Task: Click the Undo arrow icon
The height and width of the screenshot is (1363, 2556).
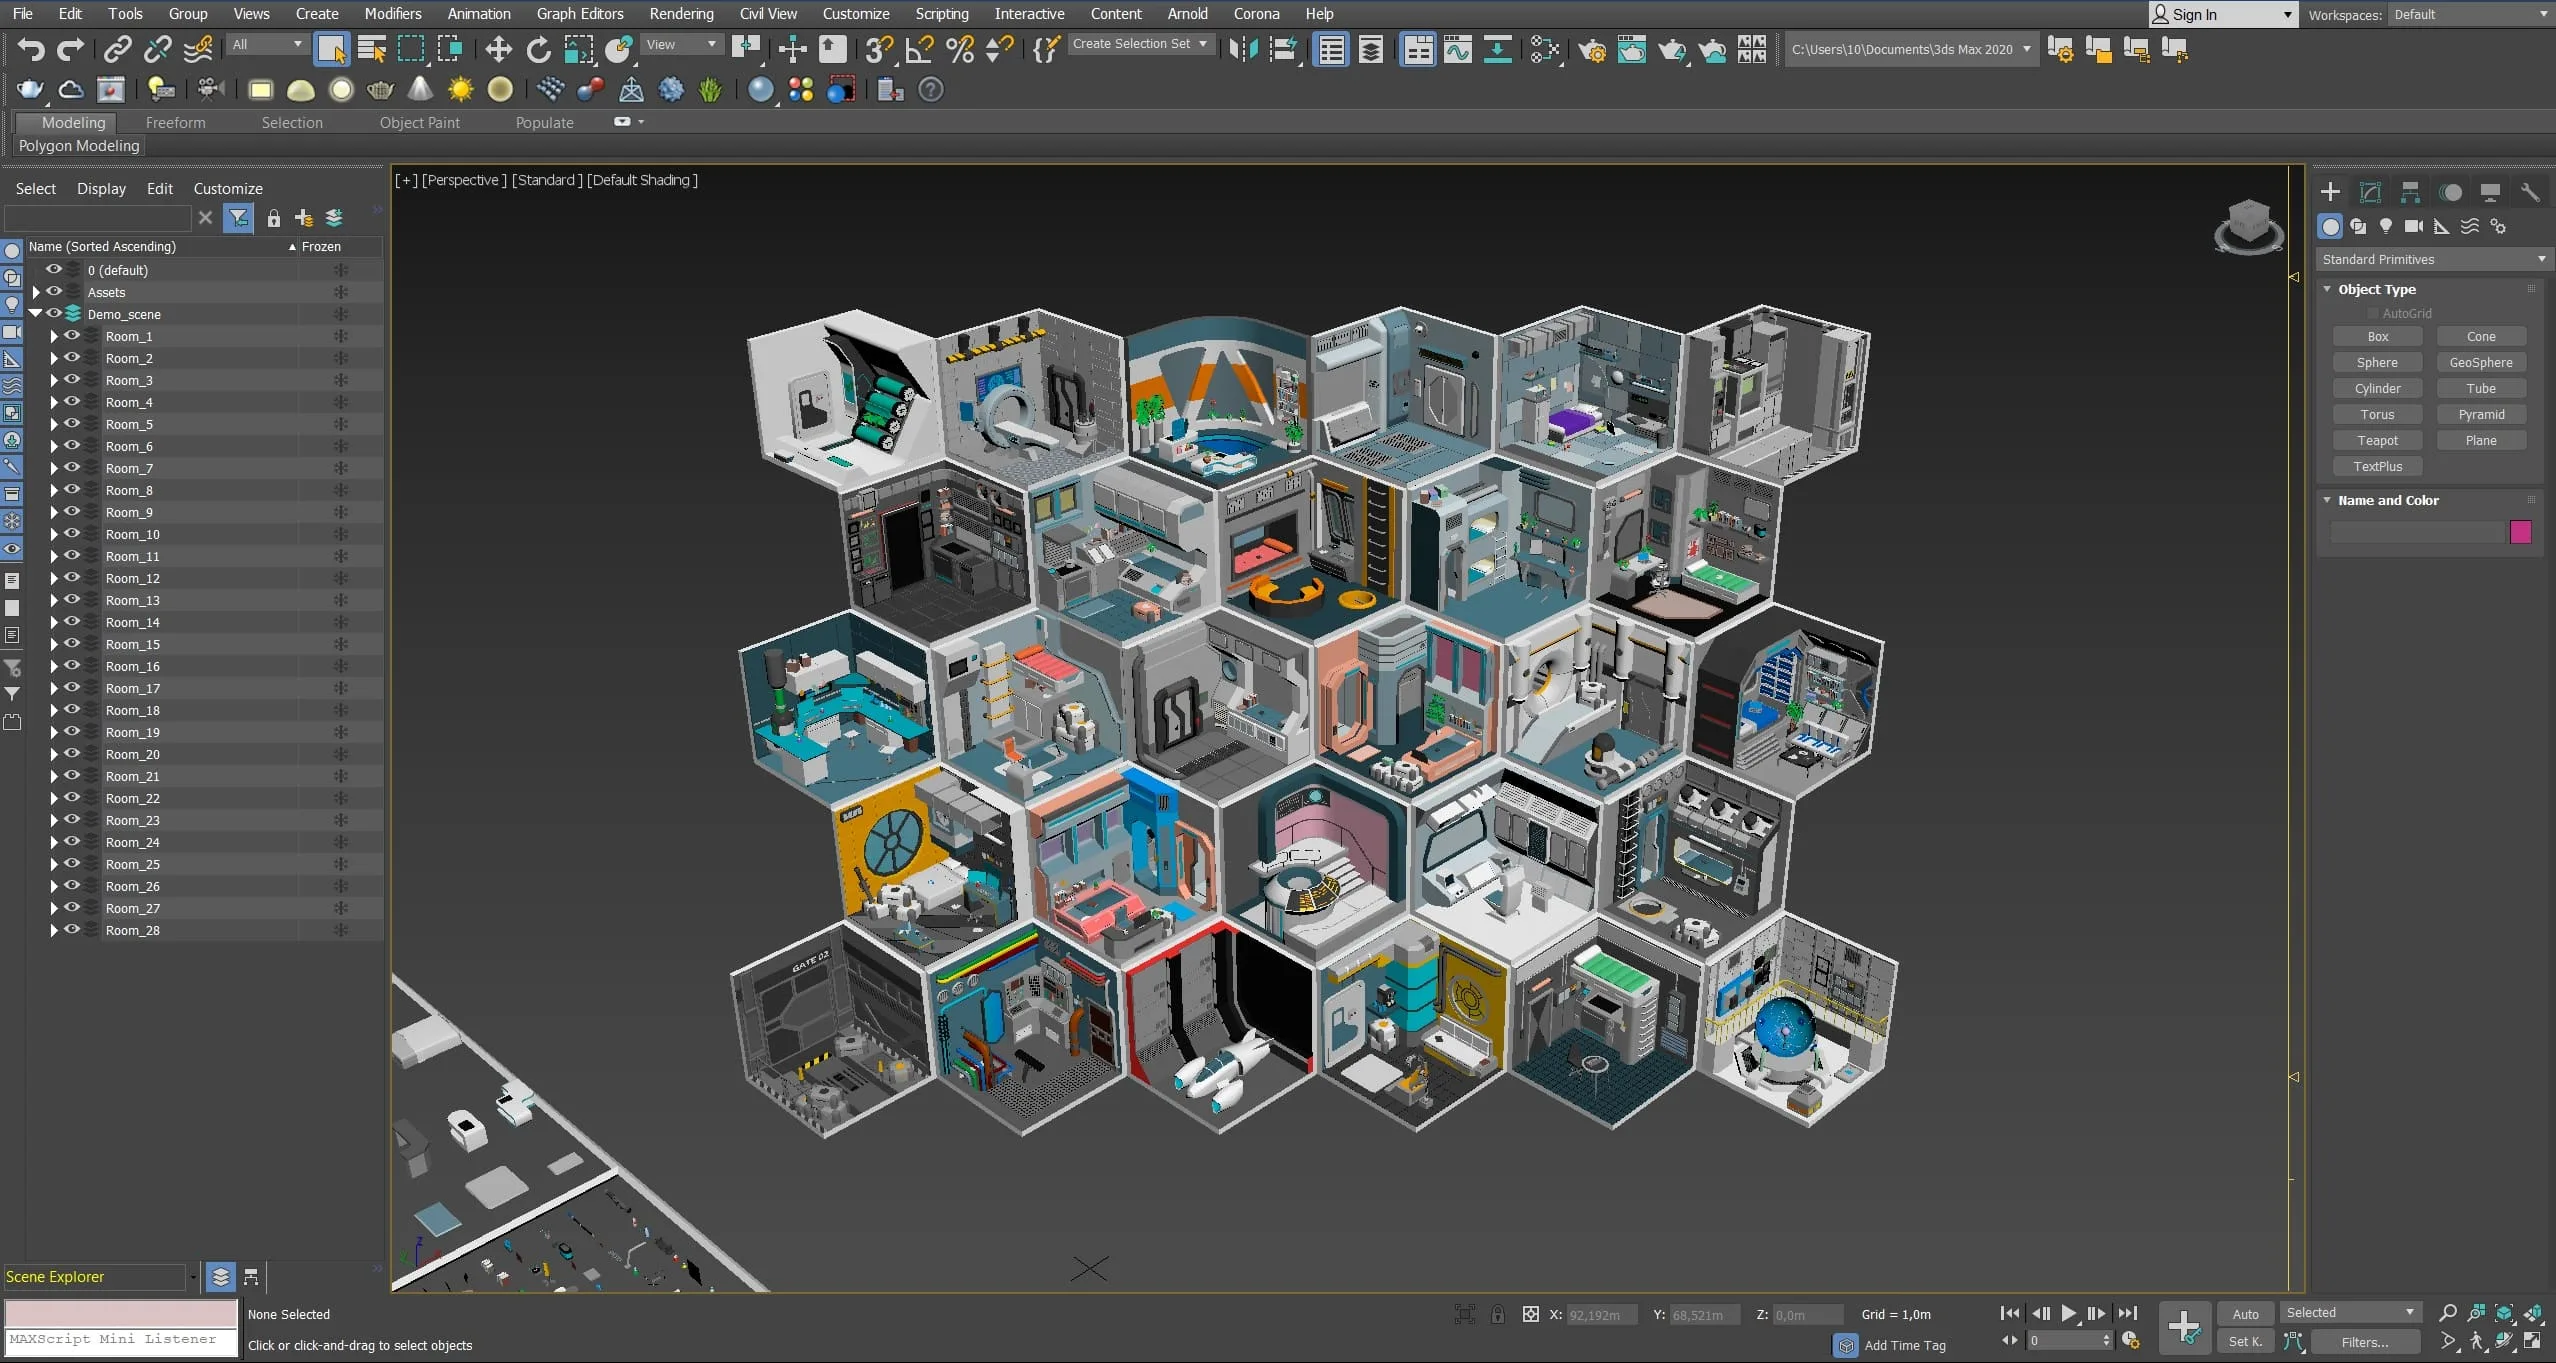Action: tap(31, 49)
